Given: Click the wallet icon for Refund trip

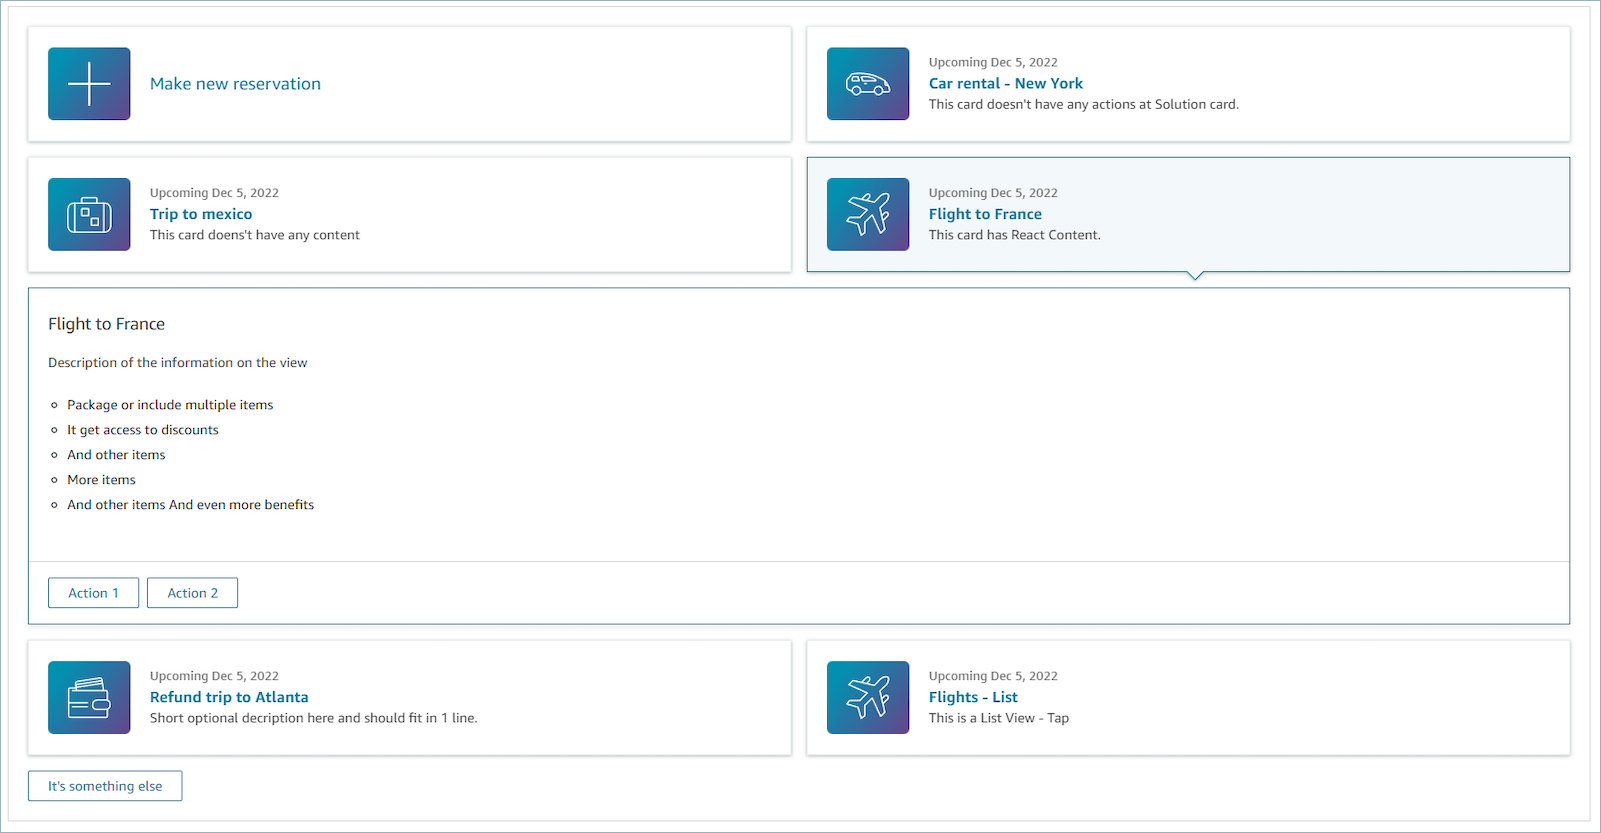Looking at the screenshot, I should coord(89,697).
